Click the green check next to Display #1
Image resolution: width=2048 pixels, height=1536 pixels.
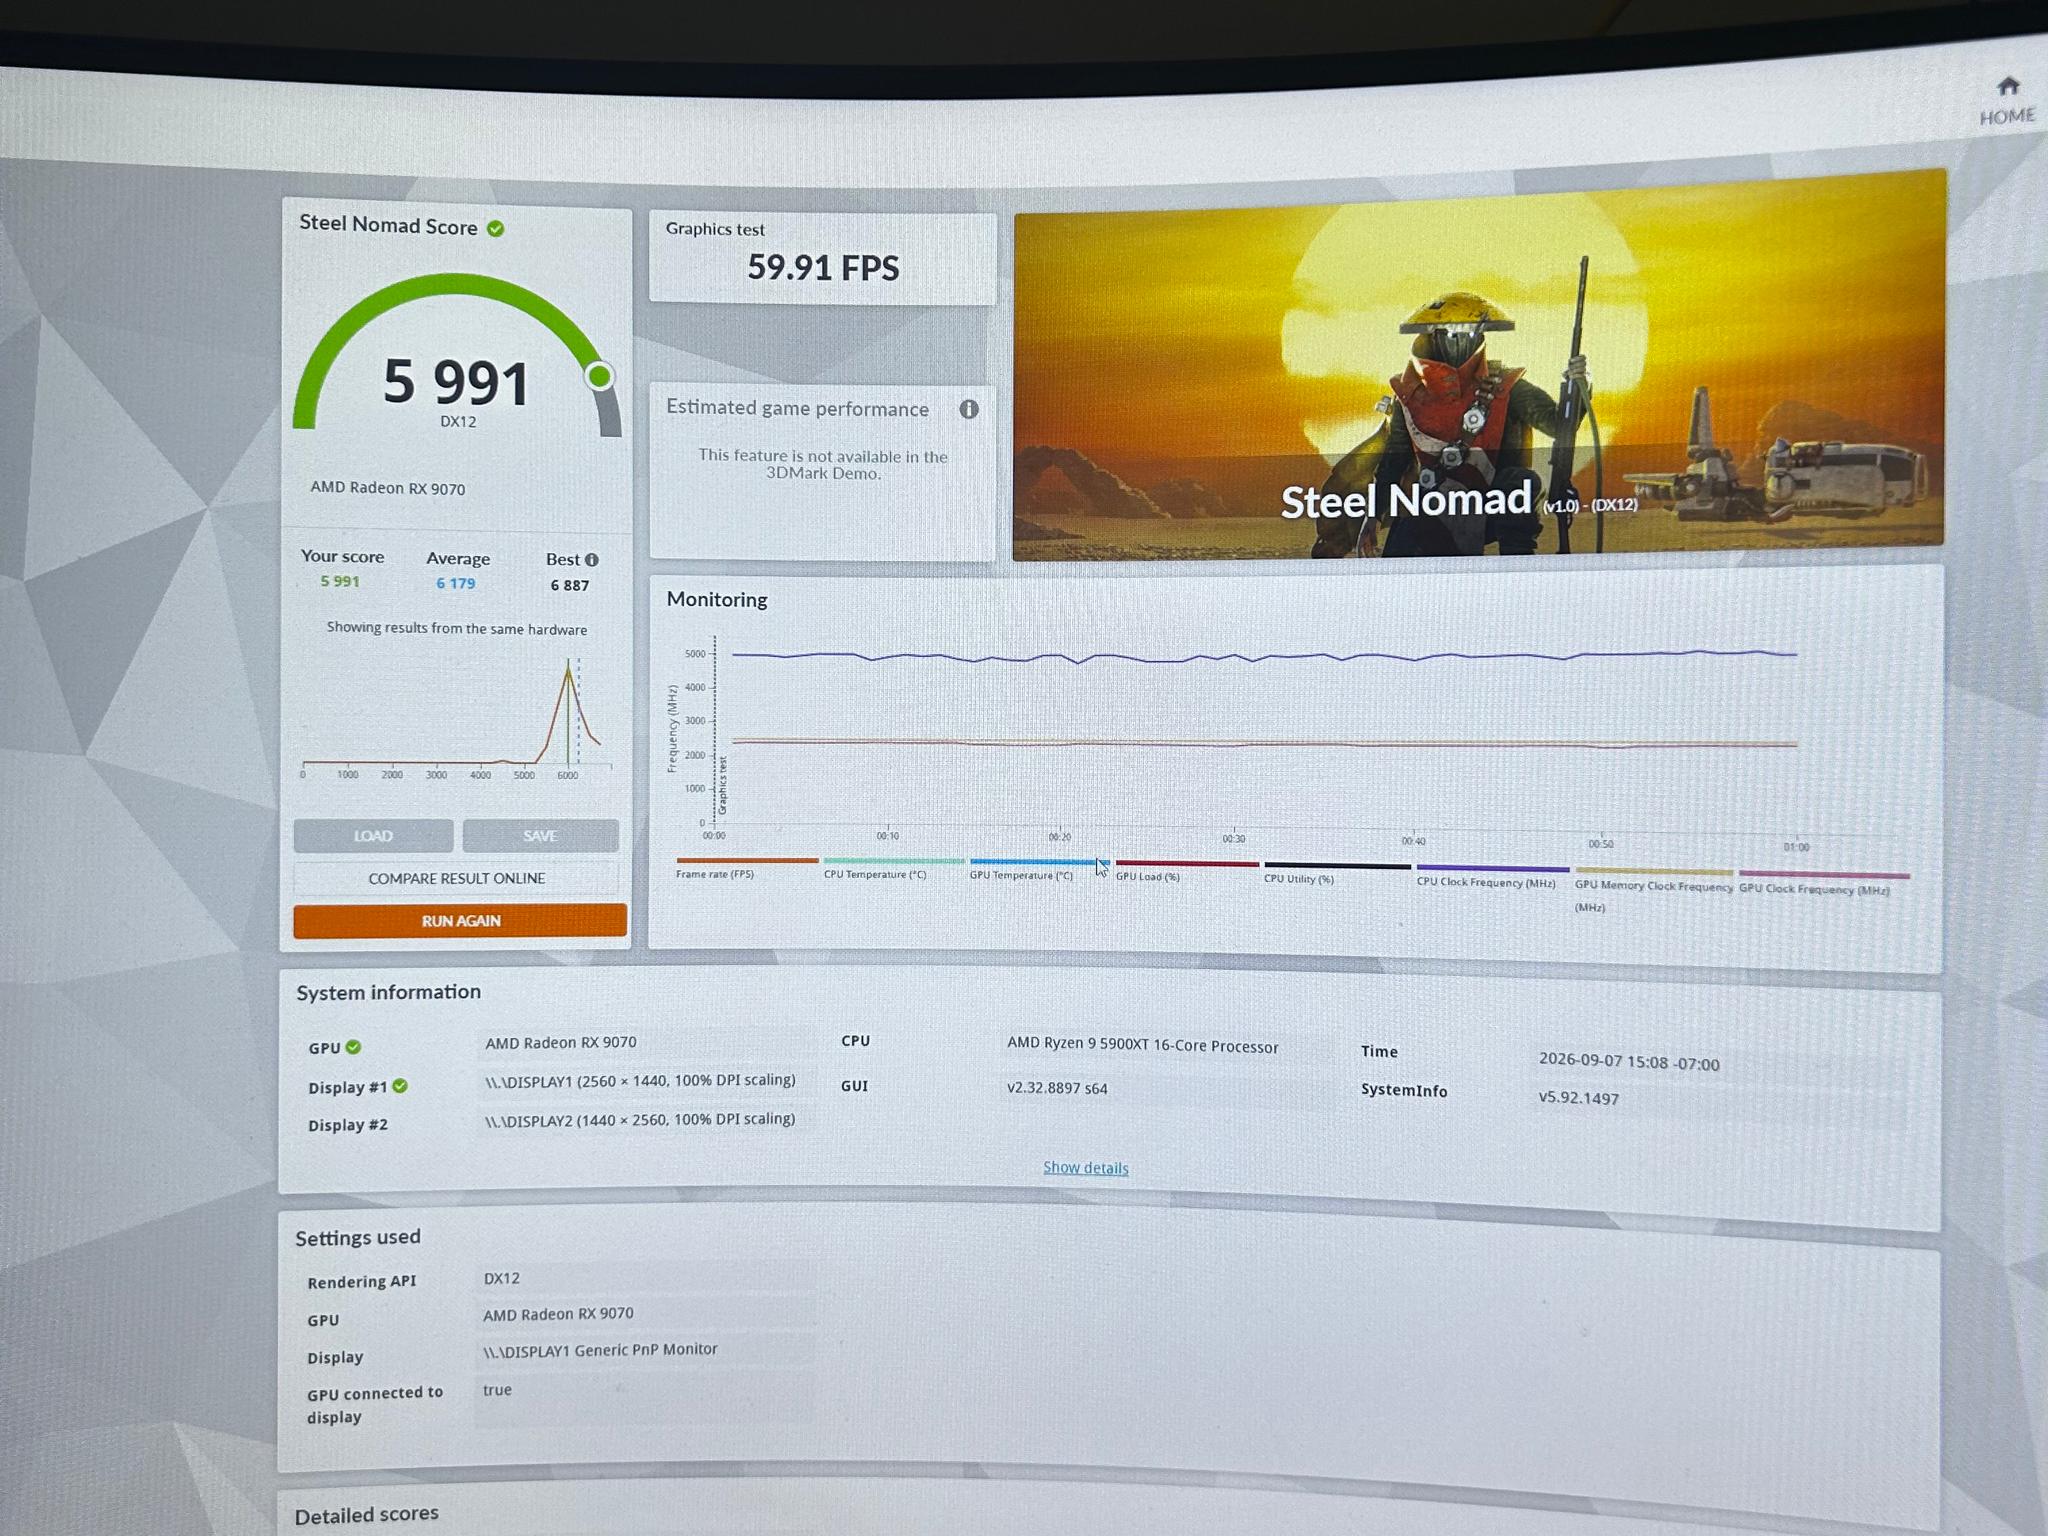pos(400,1086)
